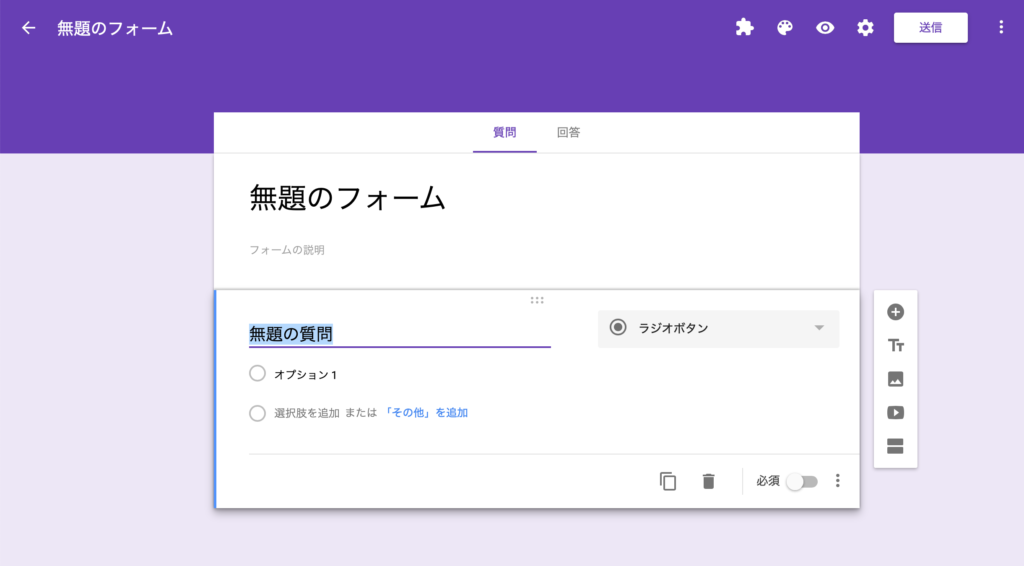1024x566 pixels.
Task: Duplicate the question with copy icon
Action: point(667,481)
